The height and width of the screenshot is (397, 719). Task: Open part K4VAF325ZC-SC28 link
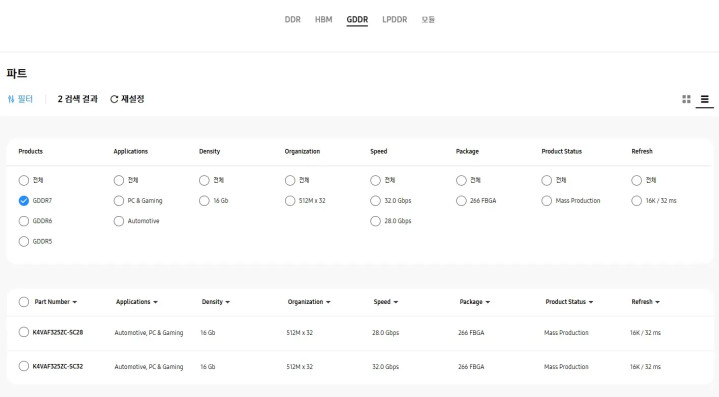pos(58,332)
